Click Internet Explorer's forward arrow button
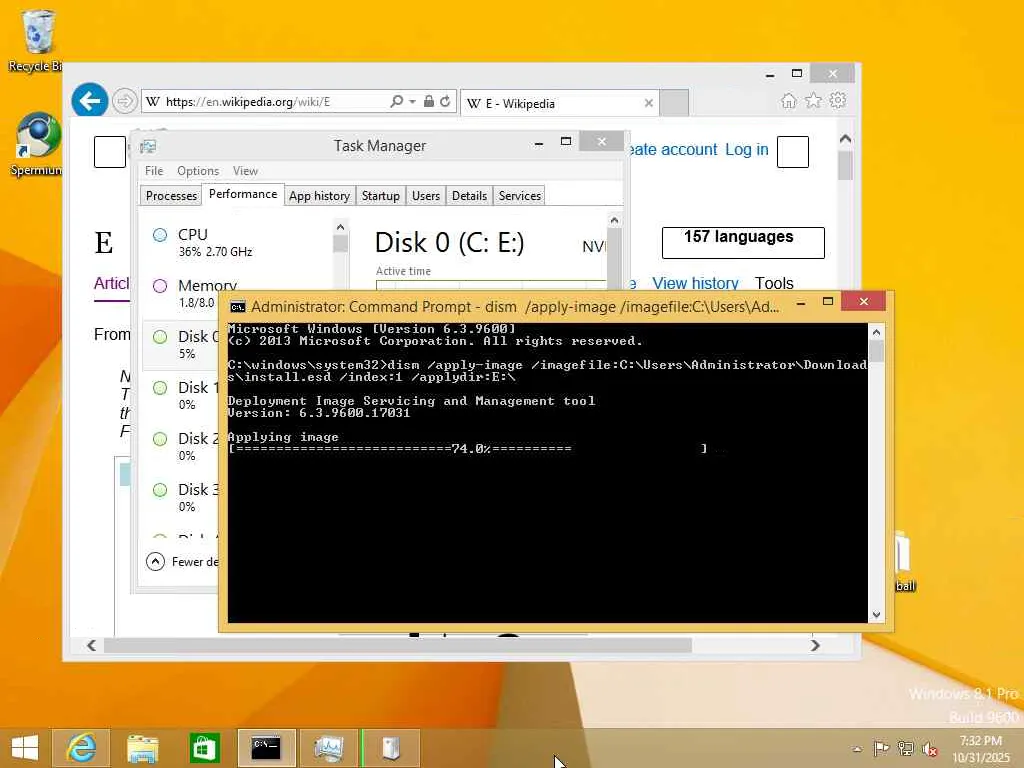This screenshot has height=768, width=1024. click(x=124, y=101)
